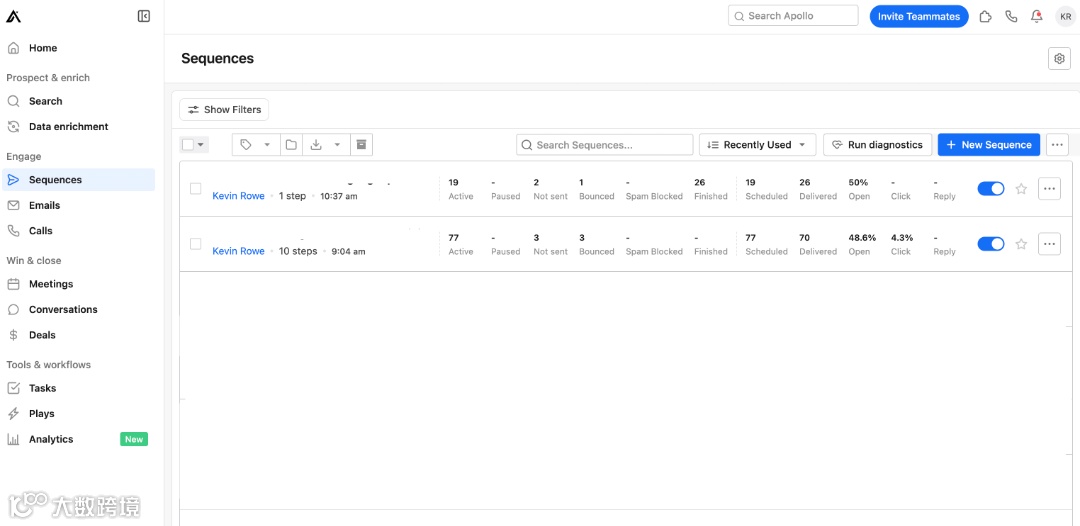Open Sequences page settings gear

pos(1059,59)
